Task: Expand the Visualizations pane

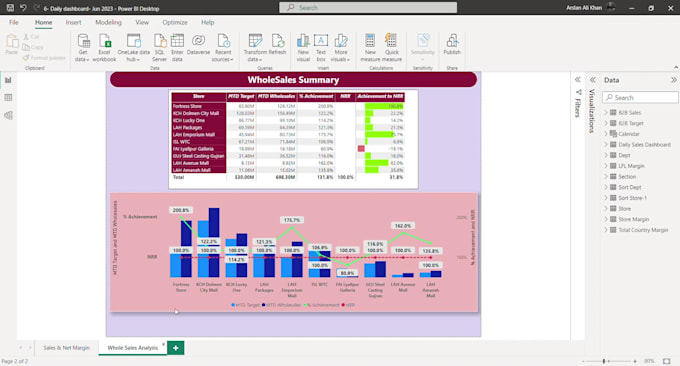Action: [592, 80]
